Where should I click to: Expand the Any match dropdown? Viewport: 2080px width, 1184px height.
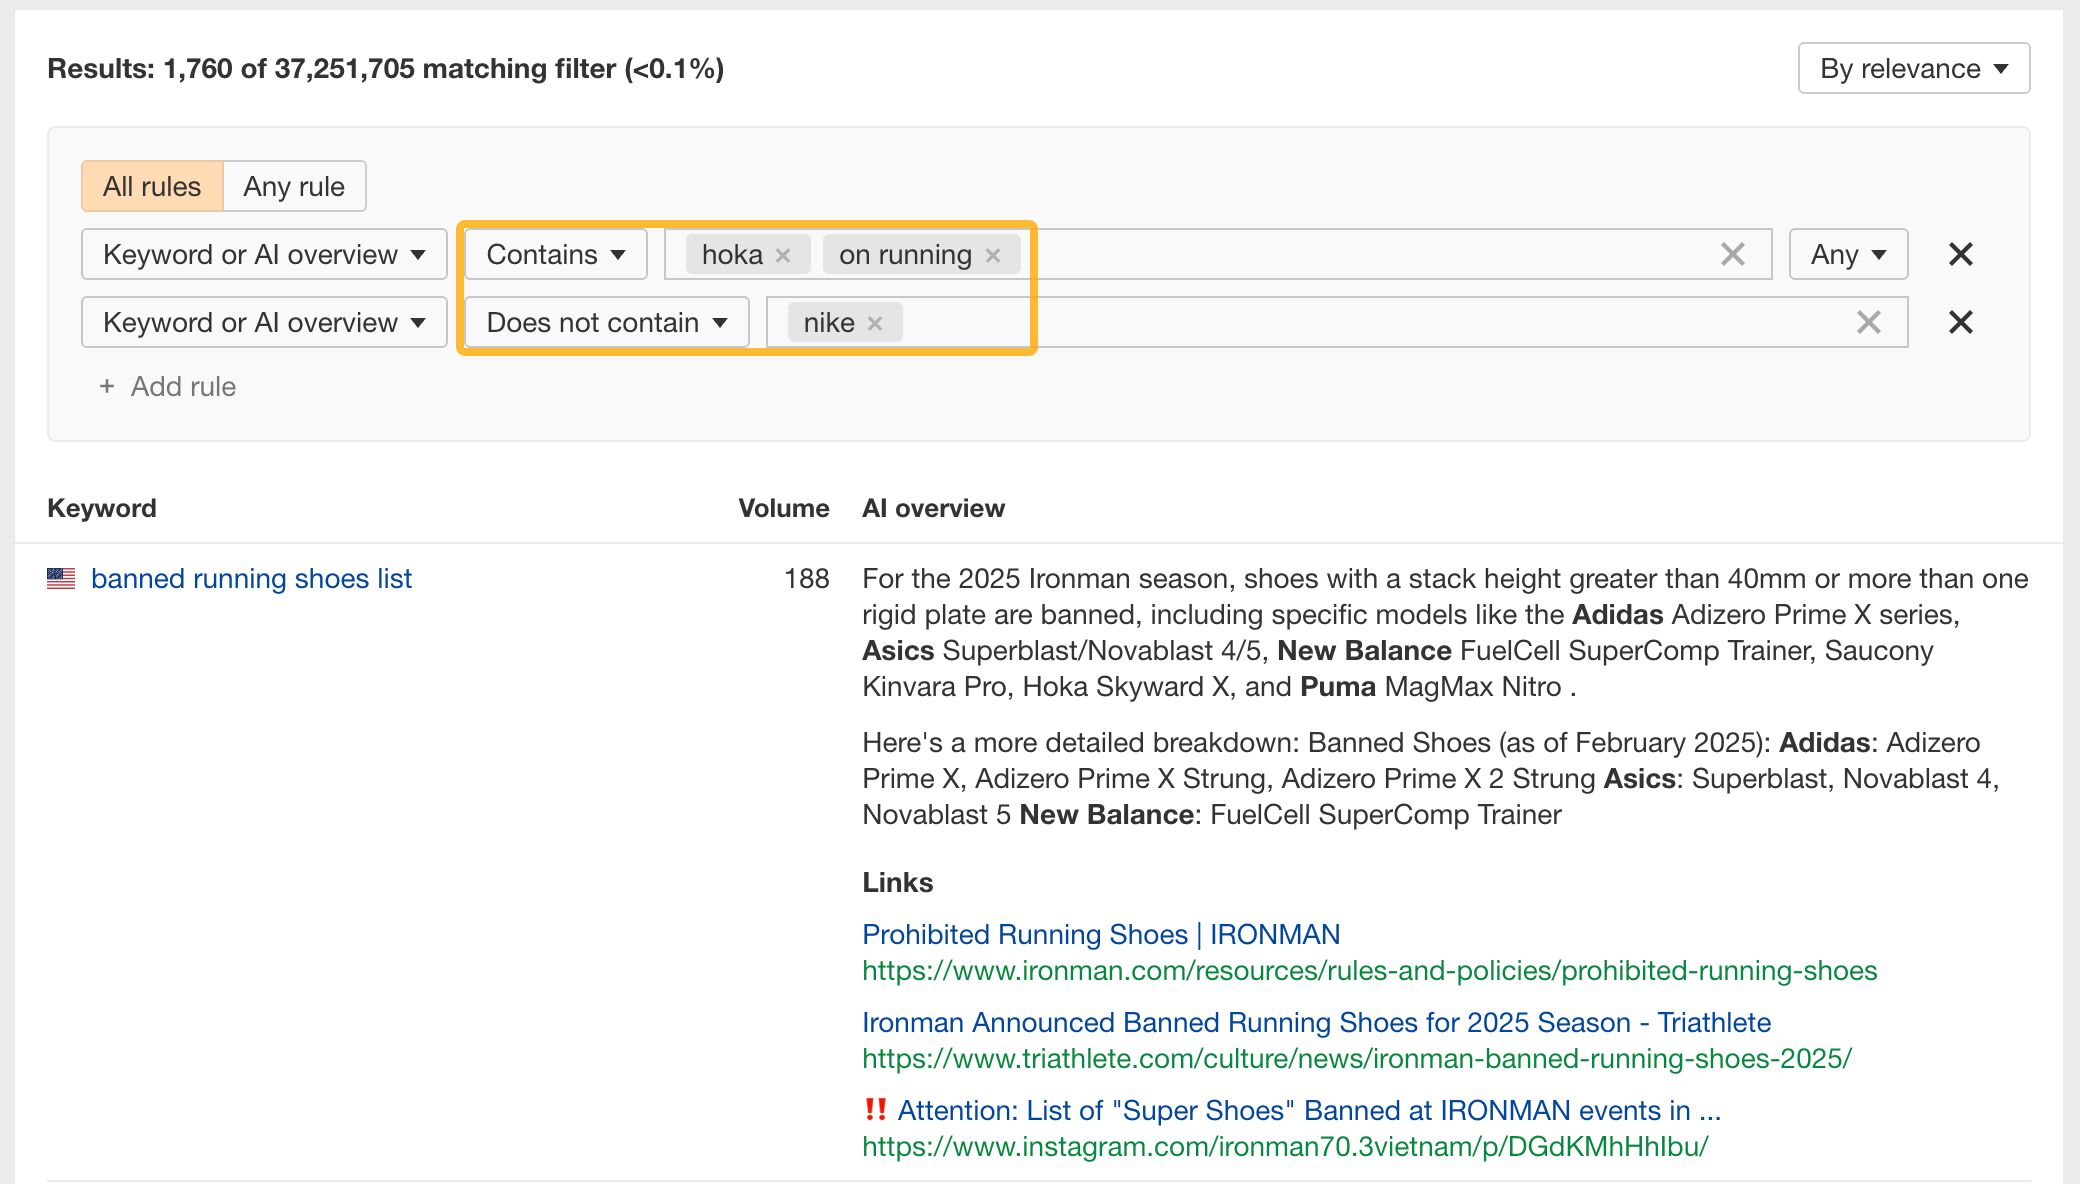[x=1848, y=254]
